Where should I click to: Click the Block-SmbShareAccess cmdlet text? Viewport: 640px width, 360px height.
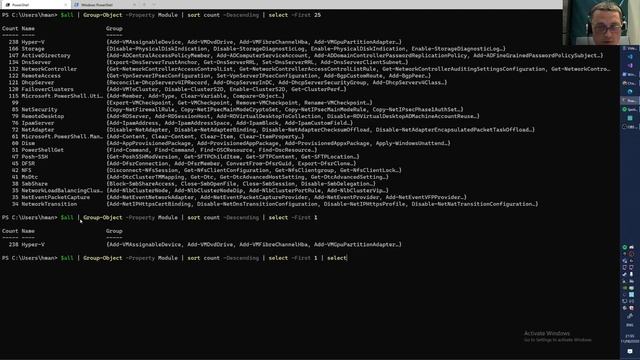[x=142, y=184]
